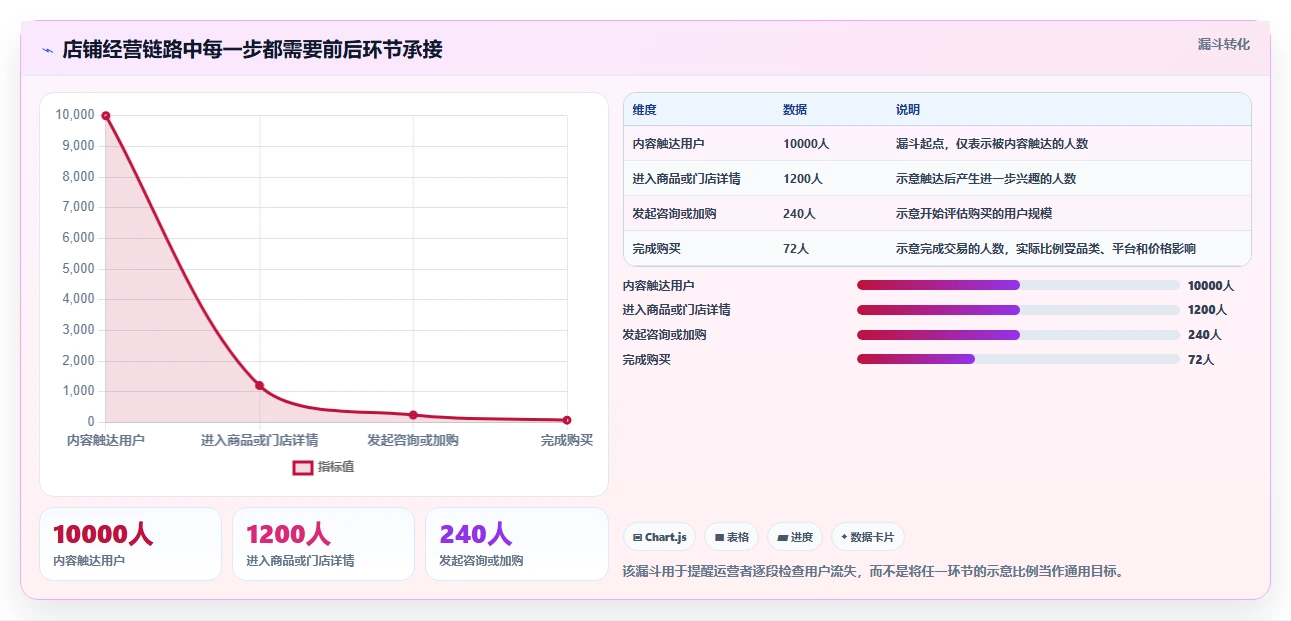This screenshot has width=1291, height=621.
Task: Click table cell 240人
Action: [799, 214]
